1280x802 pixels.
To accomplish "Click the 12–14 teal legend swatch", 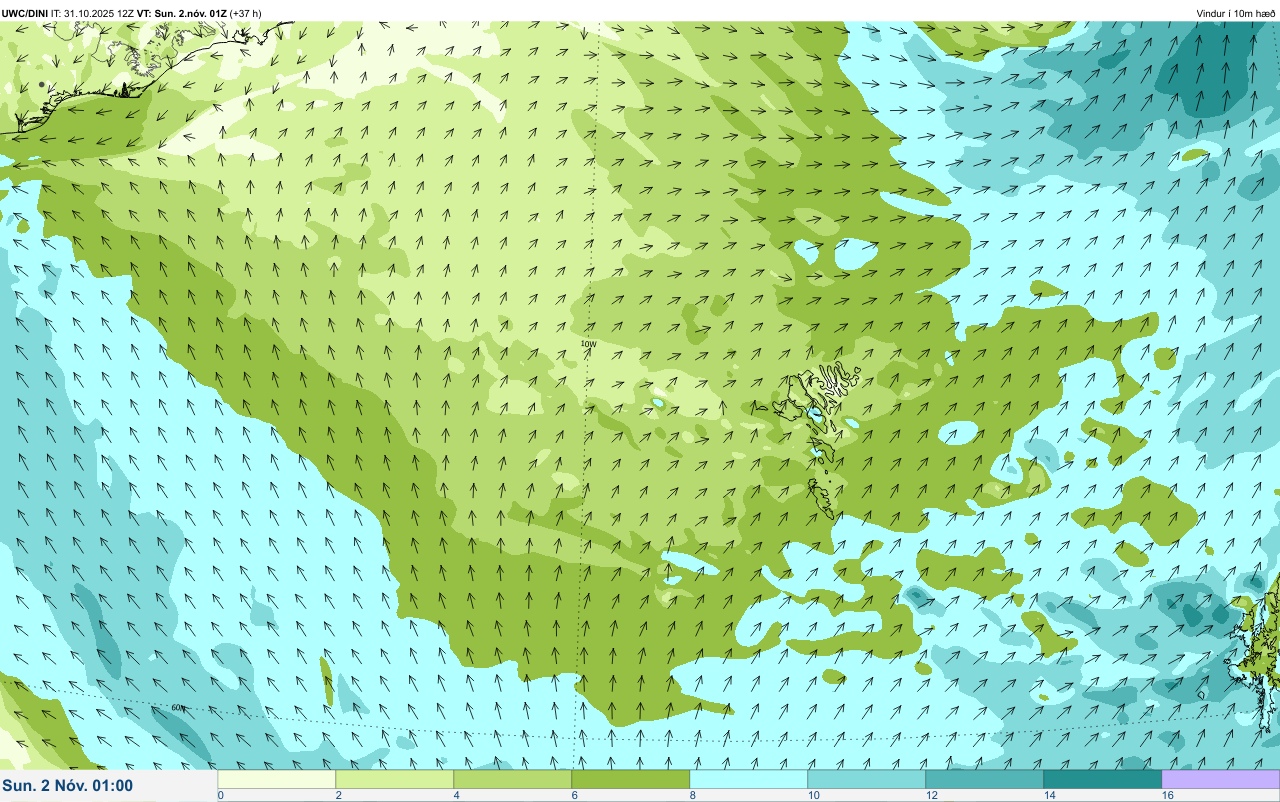I will 984,779.
